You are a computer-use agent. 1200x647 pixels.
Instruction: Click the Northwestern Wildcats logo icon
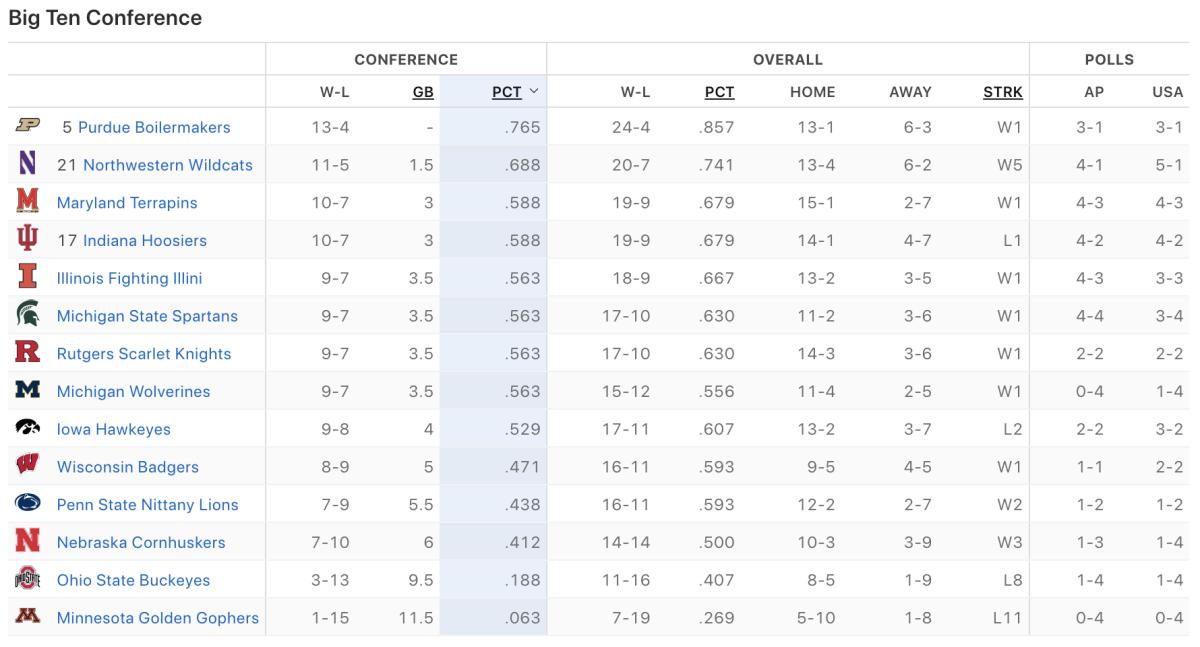point(27,164)
